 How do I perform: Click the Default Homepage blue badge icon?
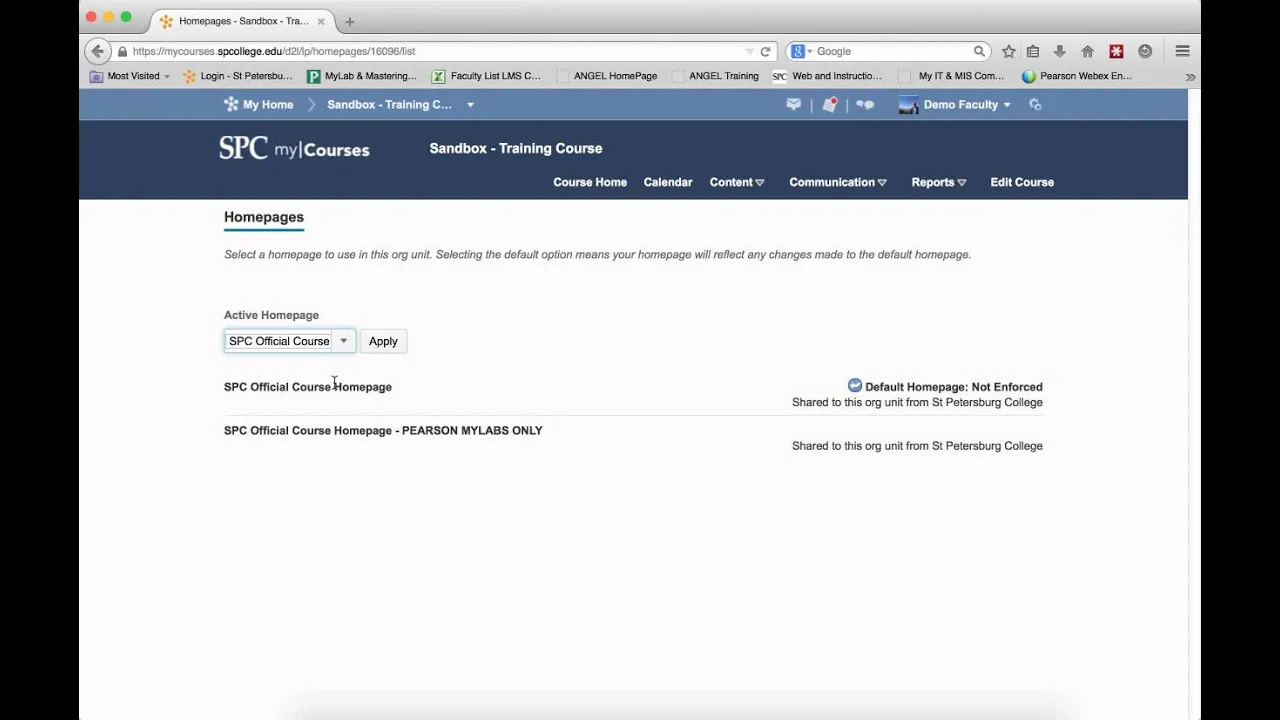pyautogui.click(x=855, y=386)
